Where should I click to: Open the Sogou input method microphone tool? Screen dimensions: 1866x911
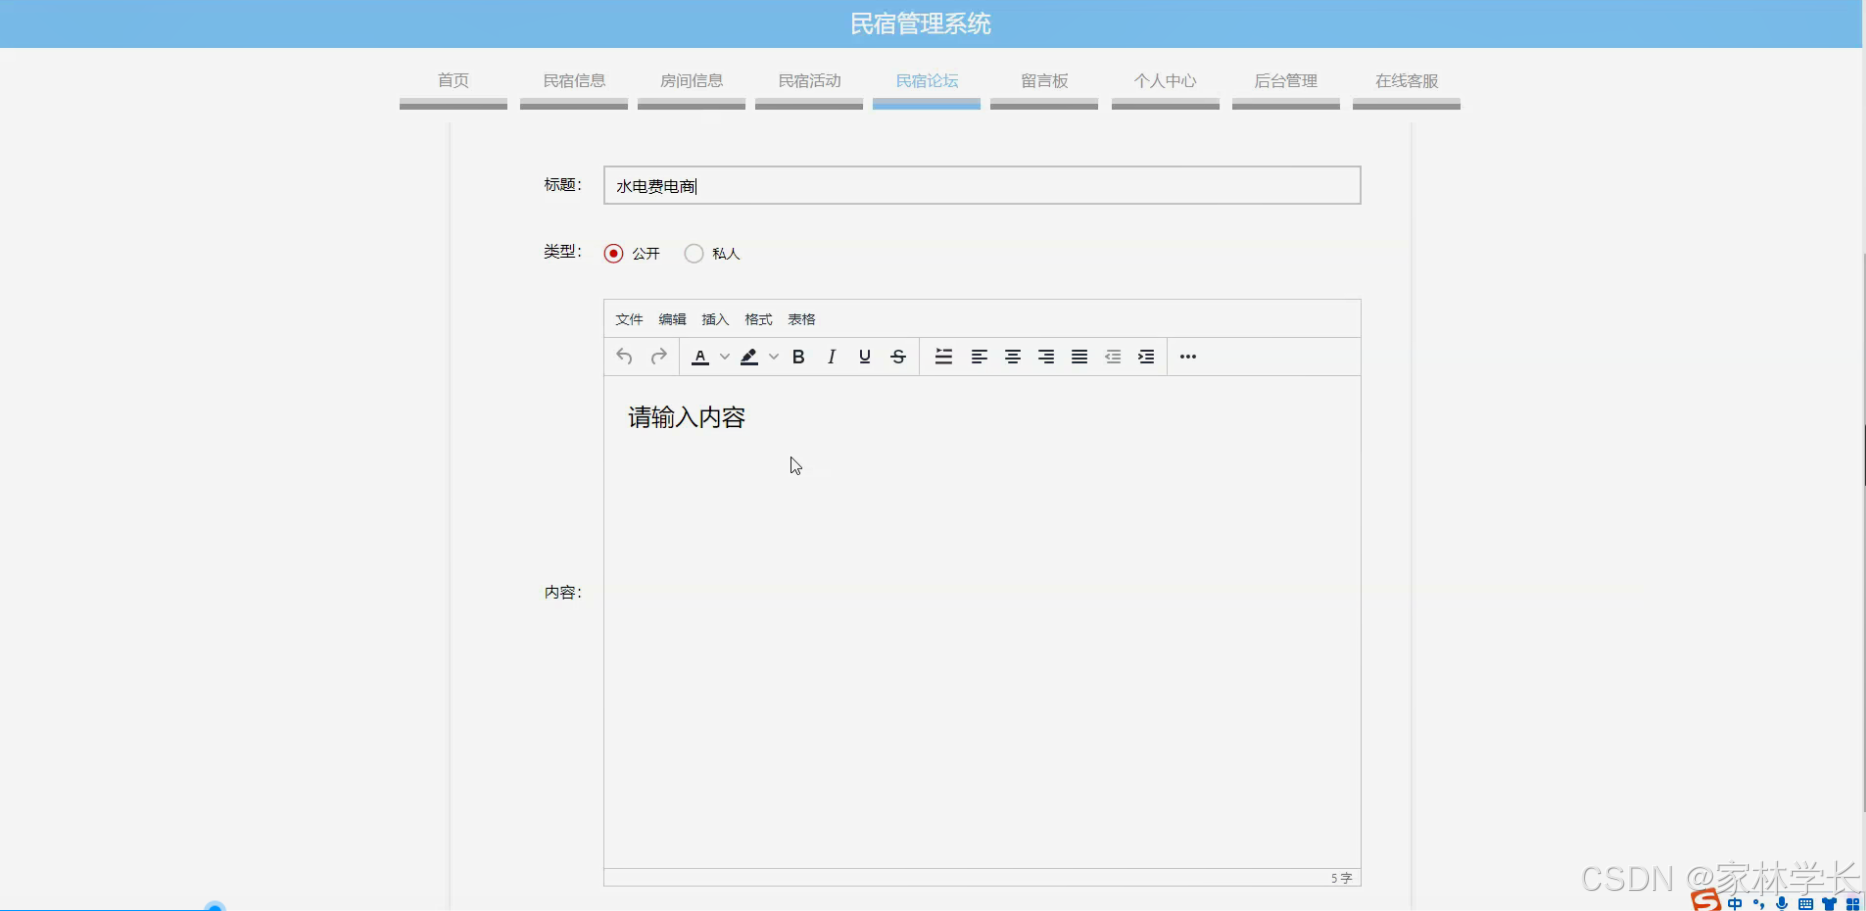[x=1781, y=902]
